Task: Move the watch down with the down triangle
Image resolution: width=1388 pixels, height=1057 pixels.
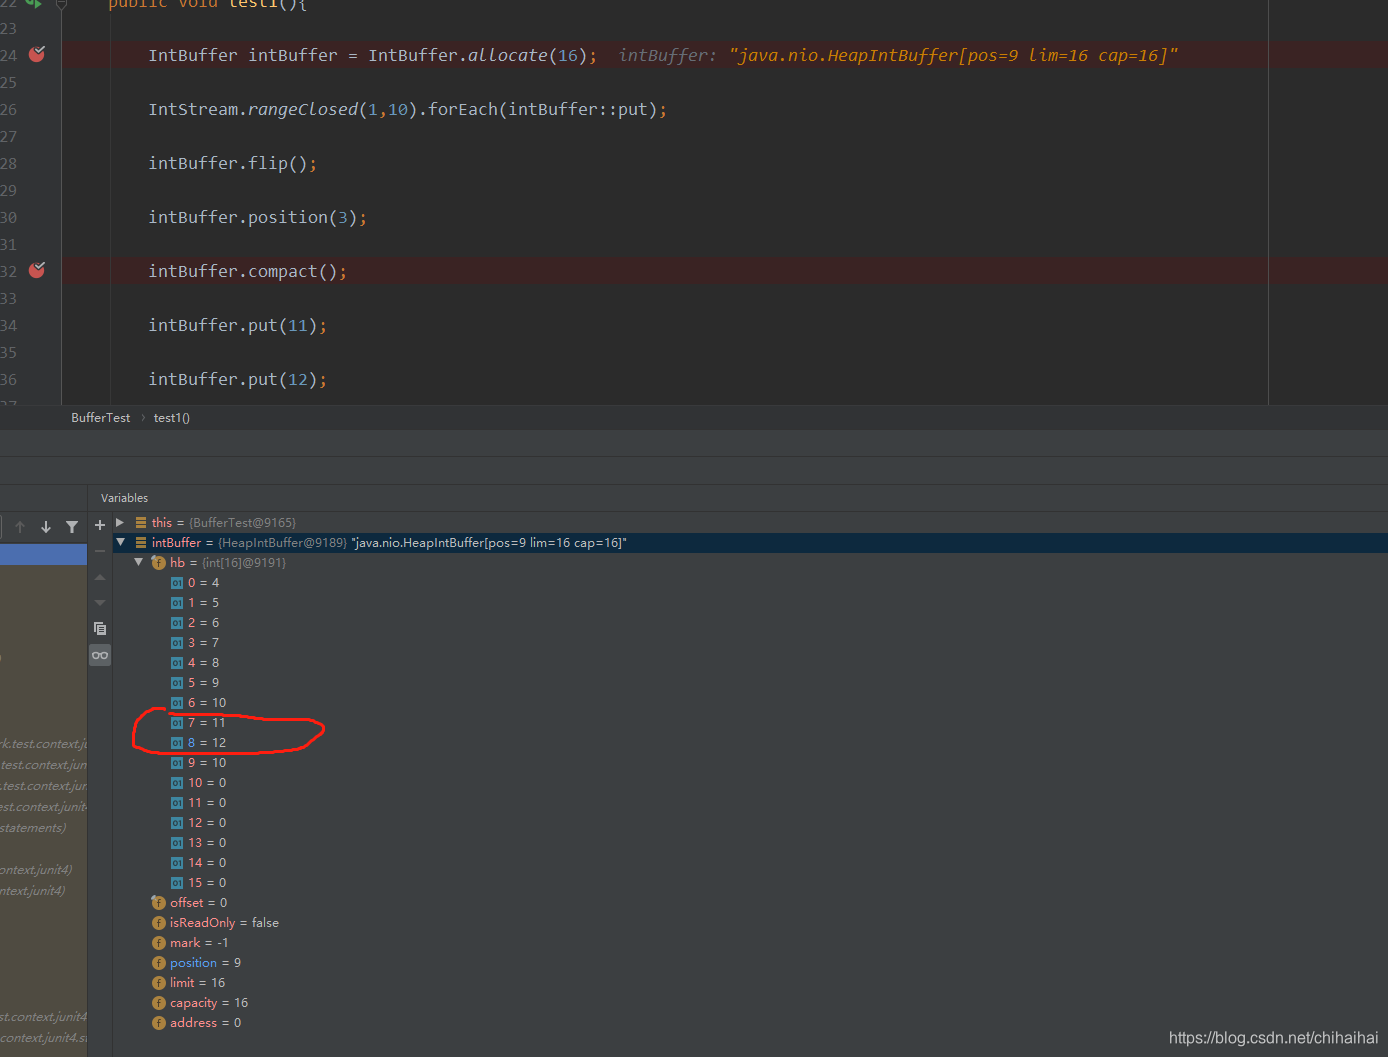Action: pyautogui.click(x=100, y=603)
